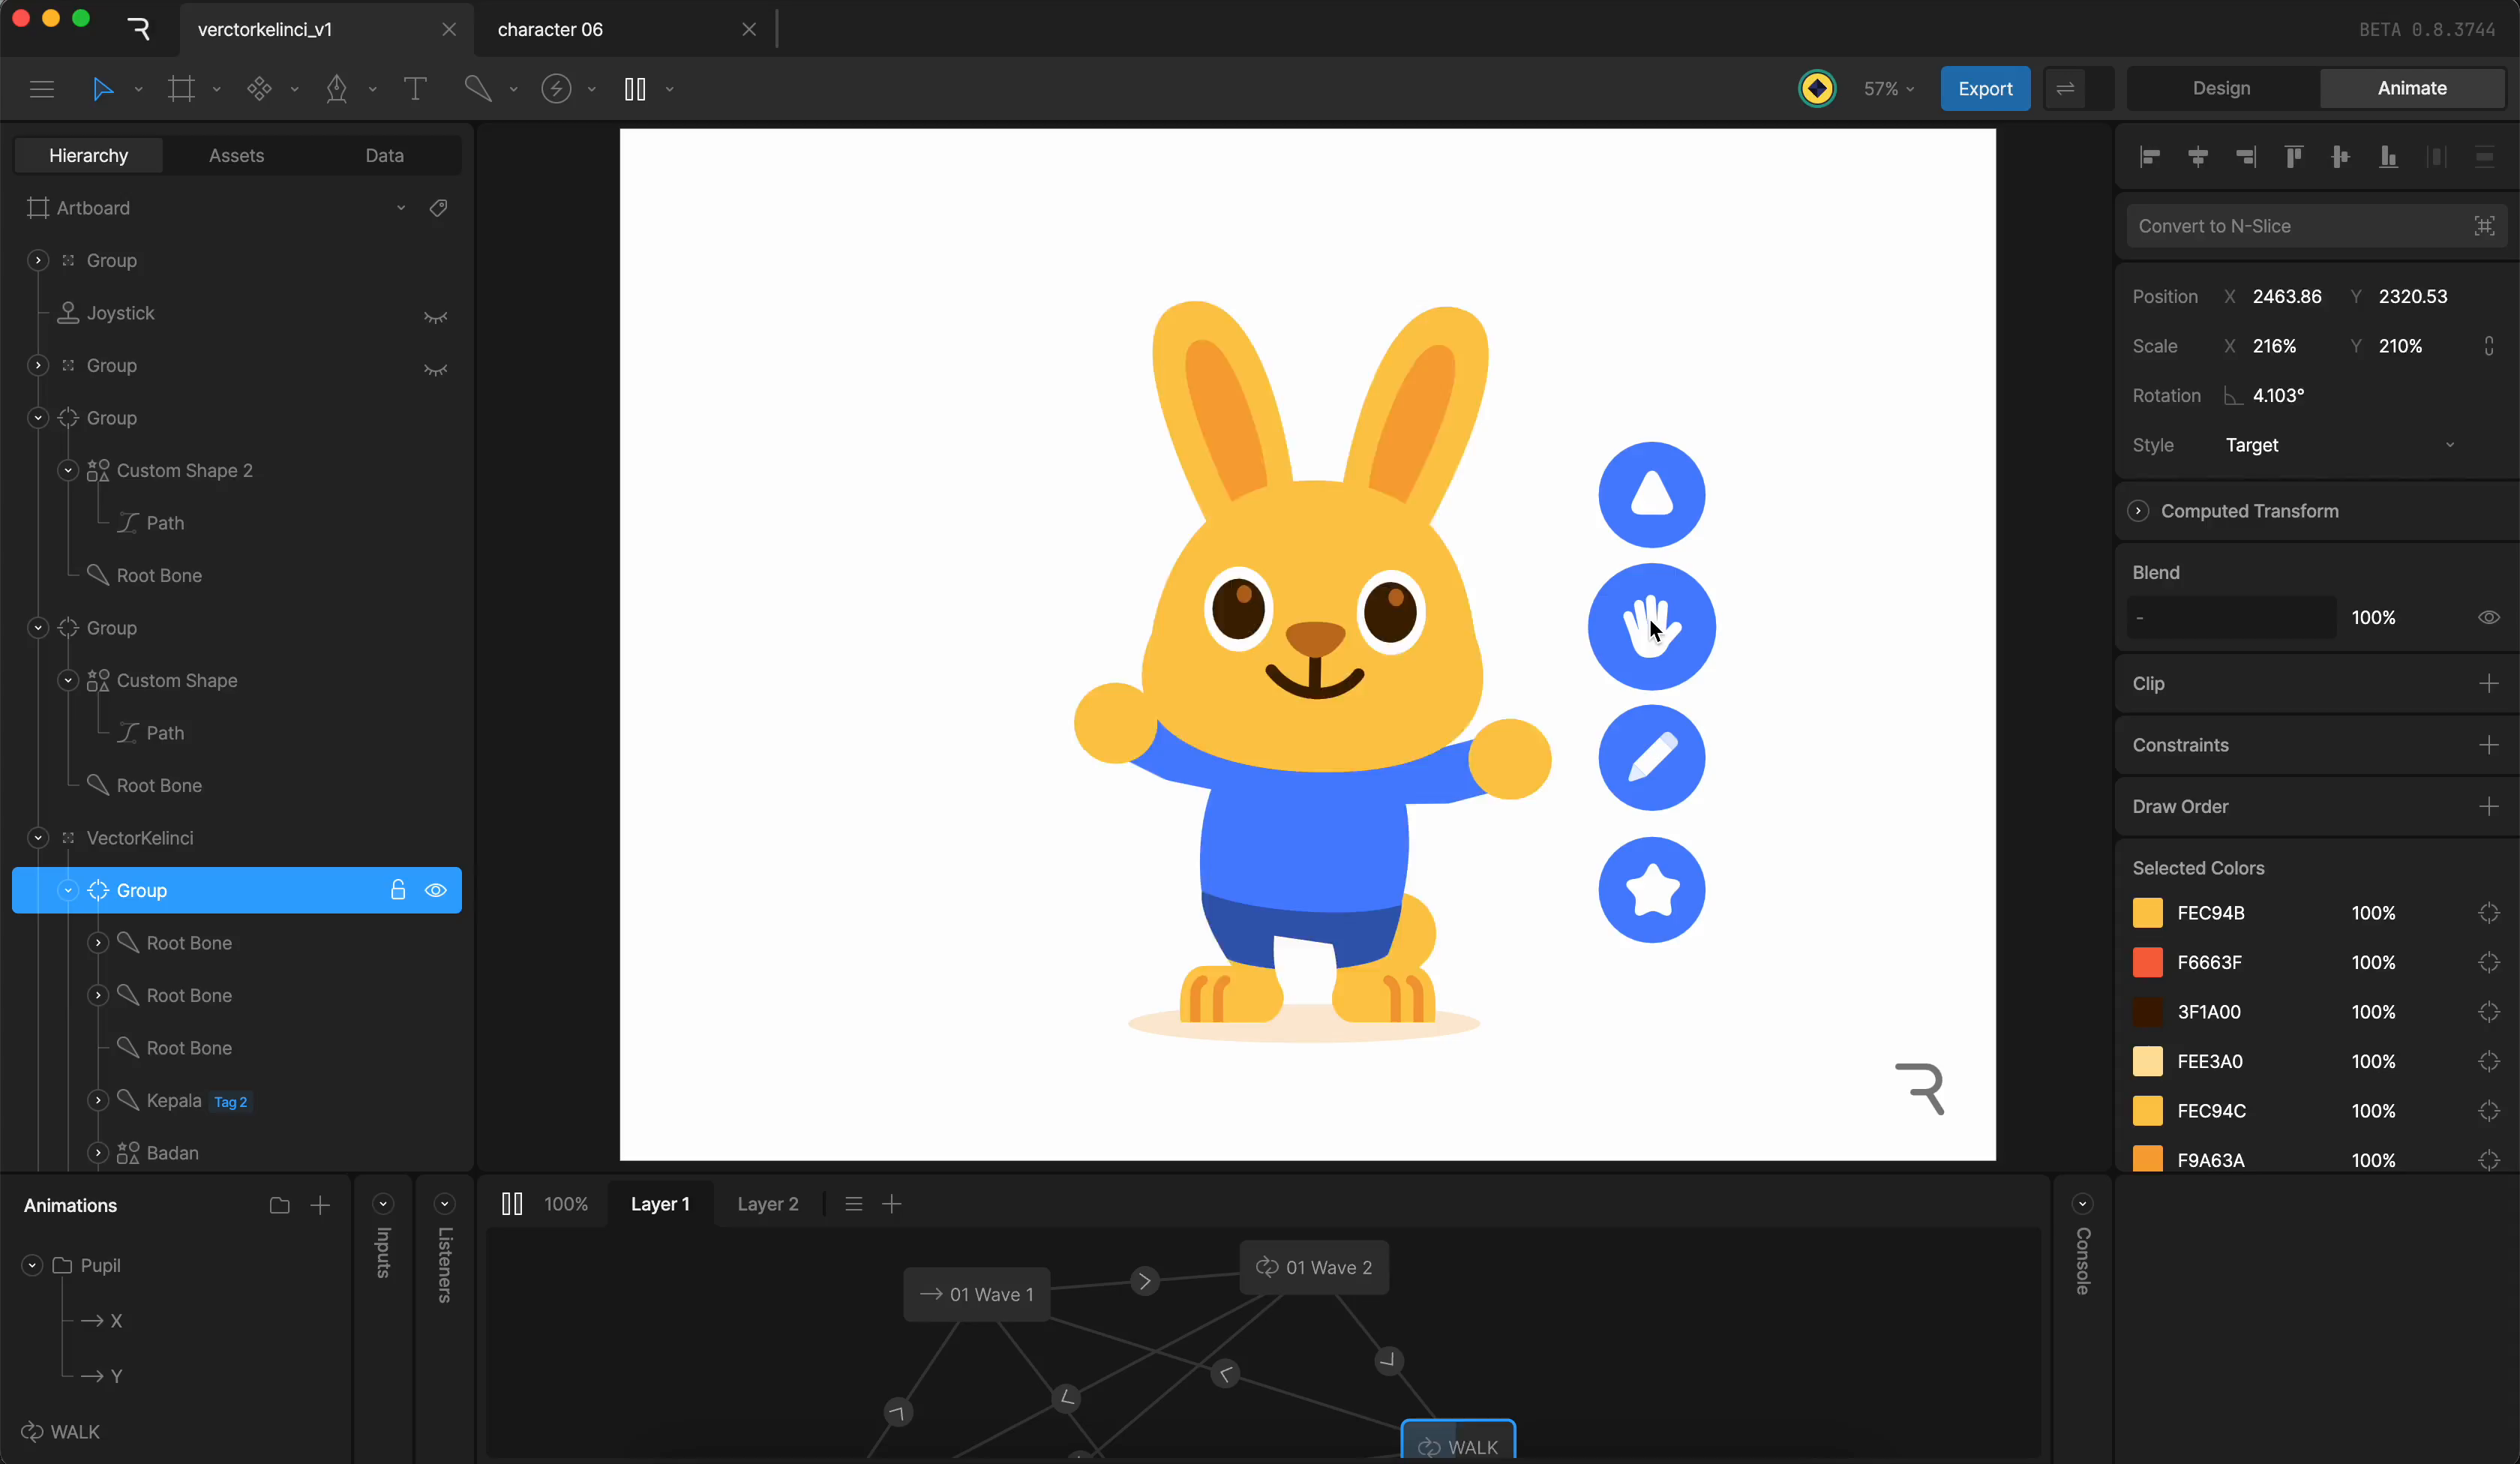Collapse the Pupil animation folder

tap(32, 1265)
